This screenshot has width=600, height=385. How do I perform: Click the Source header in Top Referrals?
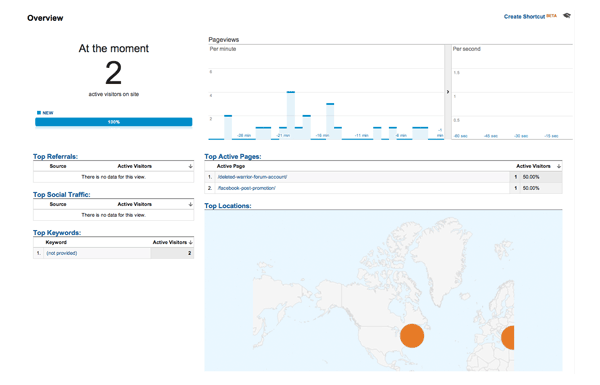pos(58,166)
